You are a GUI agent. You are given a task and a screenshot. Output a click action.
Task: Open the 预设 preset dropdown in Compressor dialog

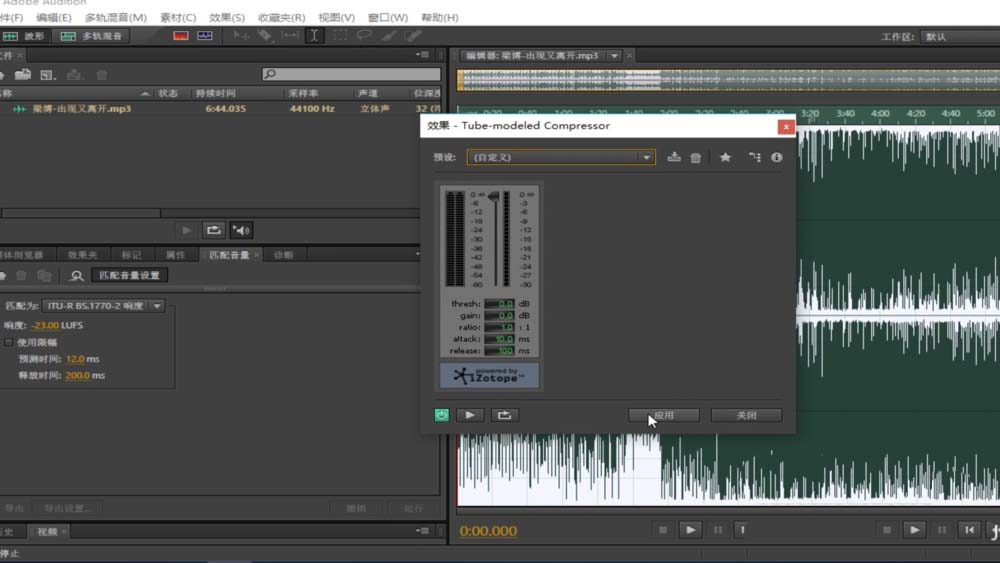(x=561, y=157)
